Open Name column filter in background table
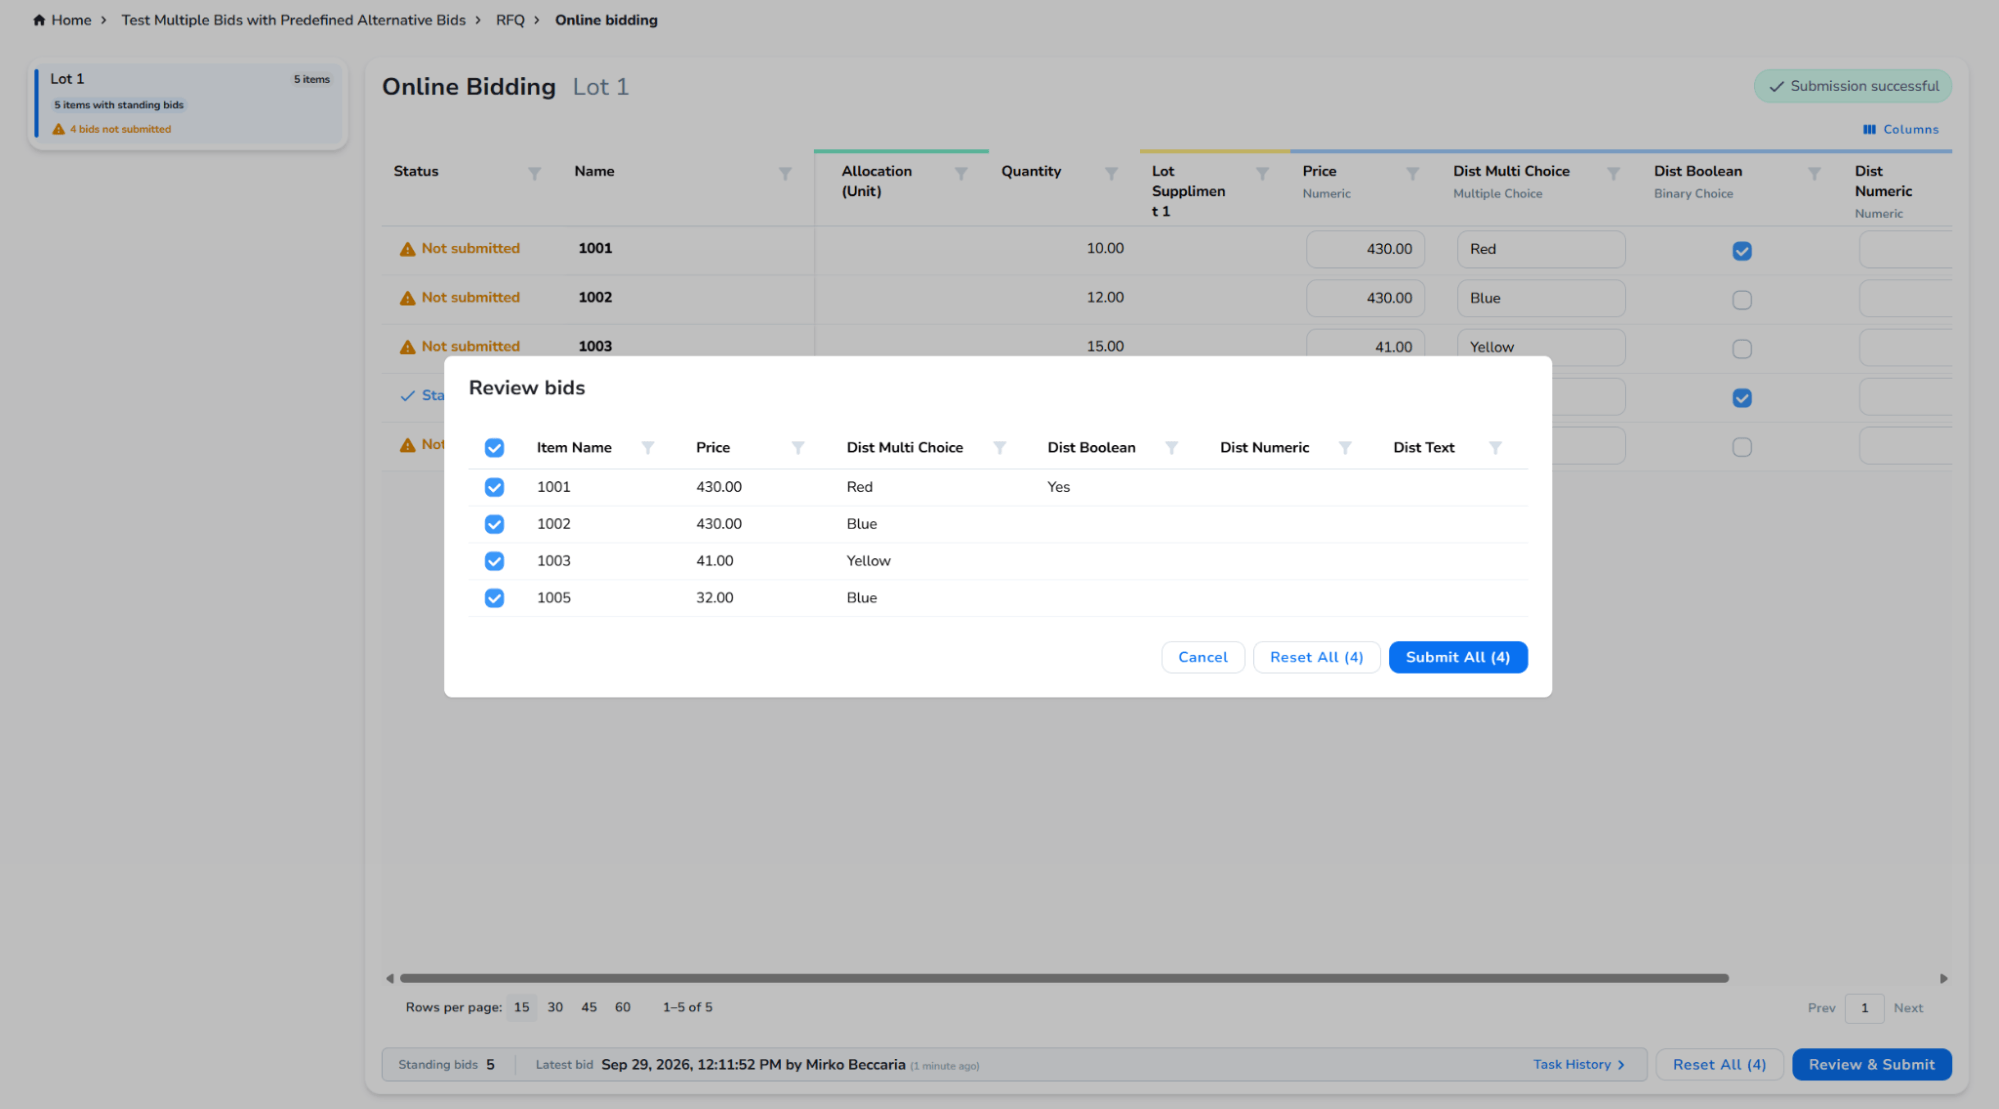The height and width of the screenshot is (1109, 1999). pyautogui.click(x=785, y=174)
